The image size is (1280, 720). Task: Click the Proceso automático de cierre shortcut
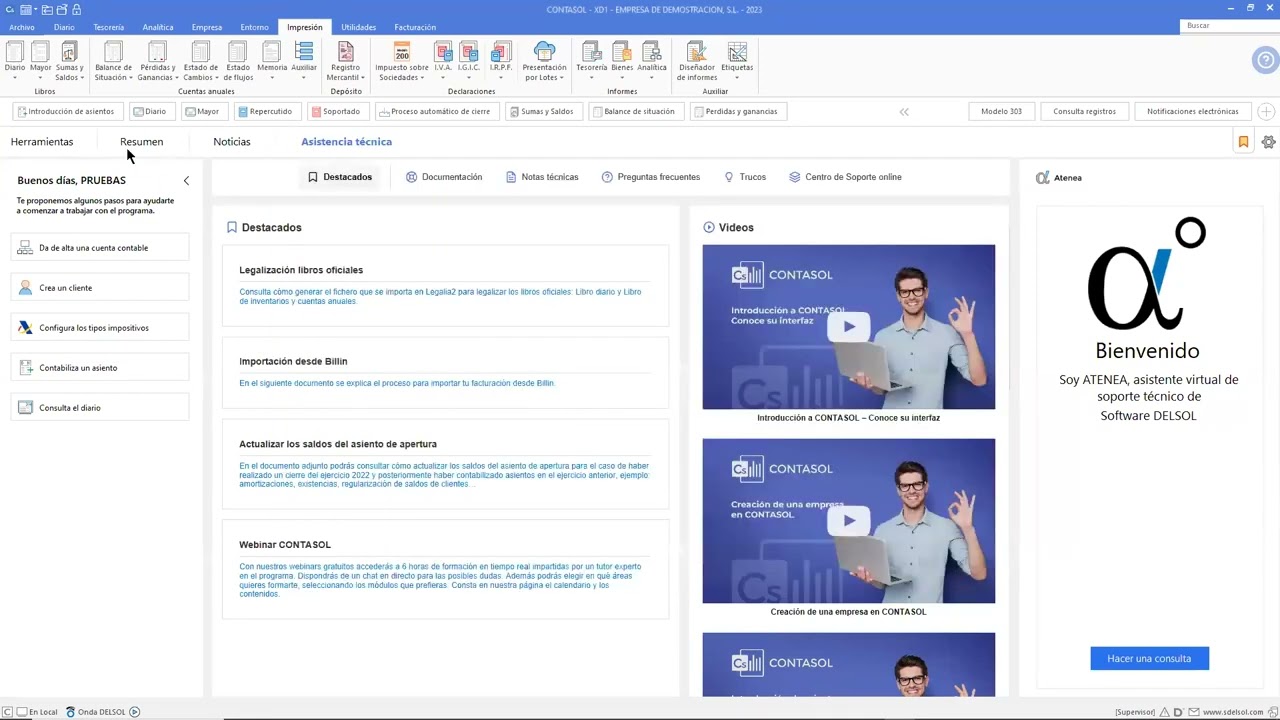435,112
